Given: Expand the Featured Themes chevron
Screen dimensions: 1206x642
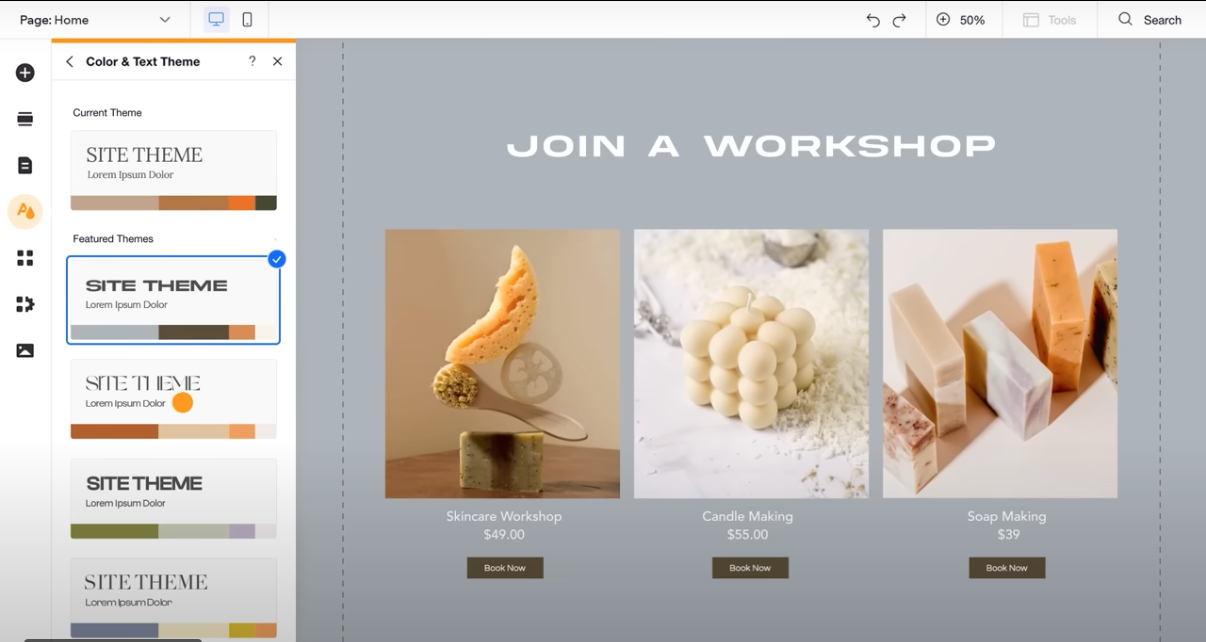Looking at the screenshot, I should (277, 239).
